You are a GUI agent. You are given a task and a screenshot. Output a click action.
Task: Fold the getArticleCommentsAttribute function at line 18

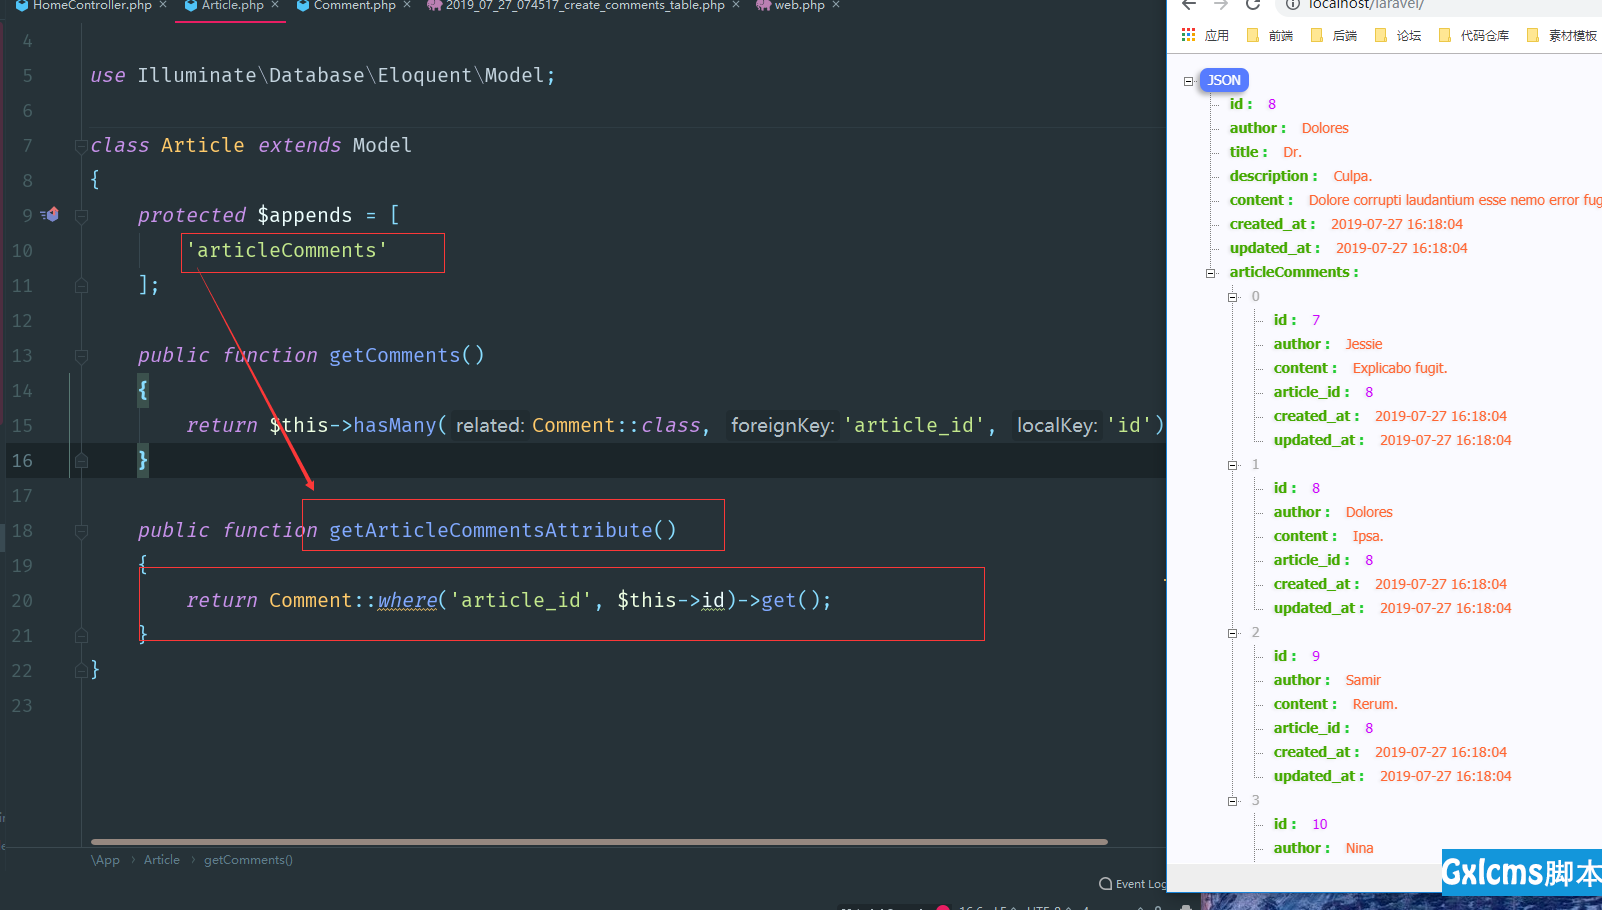tap(81, 531)
